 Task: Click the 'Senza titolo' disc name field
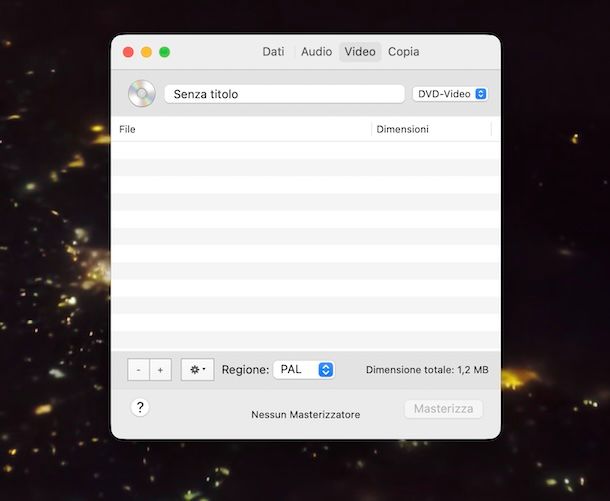[x=284, y=94]
